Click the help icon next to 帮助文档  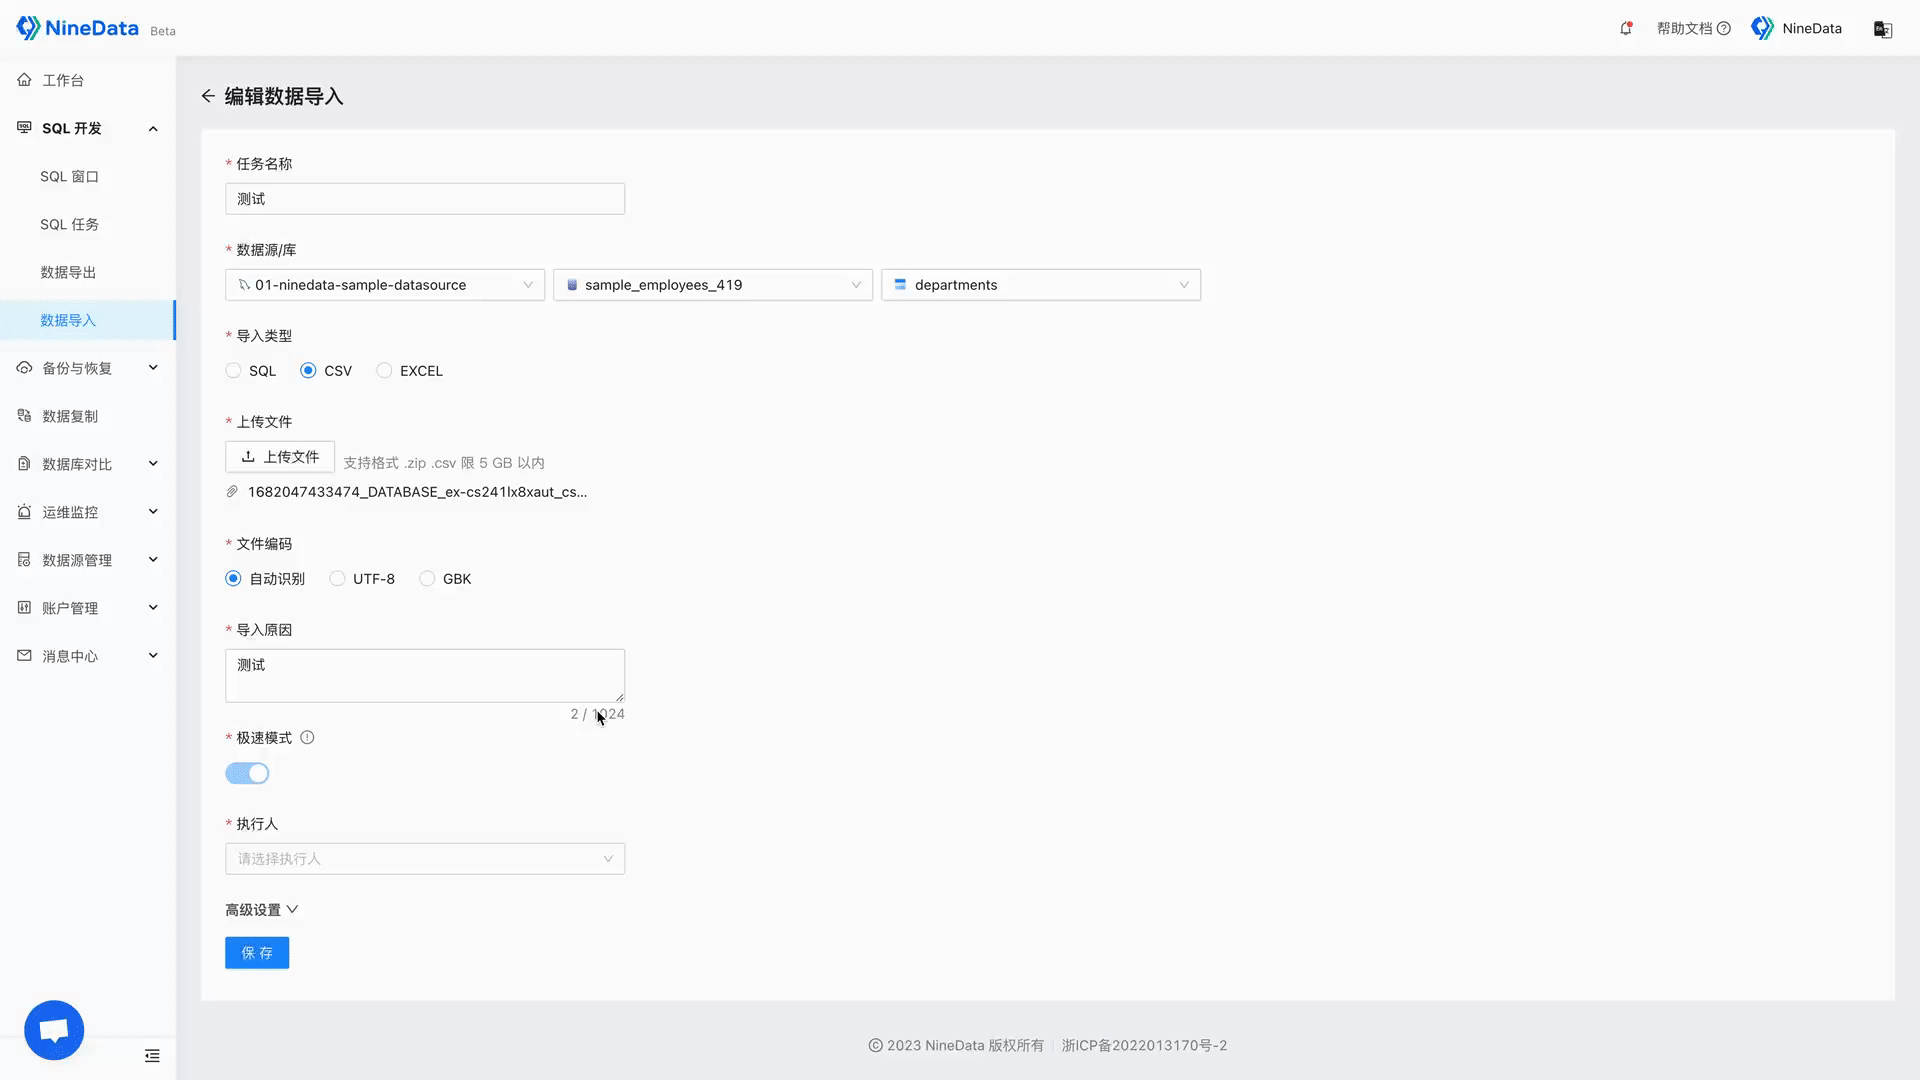click(1724, 29)
